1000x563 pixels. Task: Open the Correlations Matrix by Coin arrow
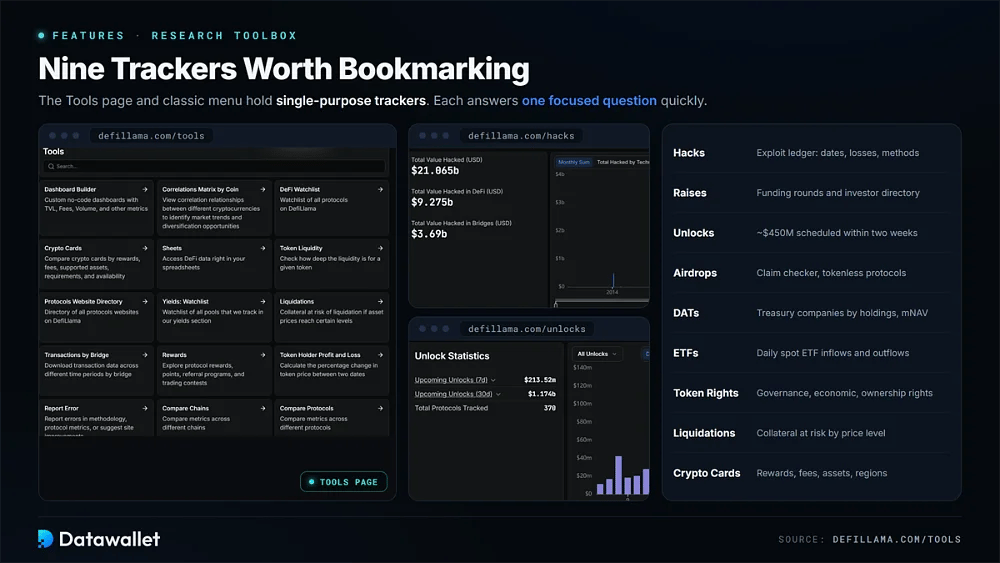pos(262,189)
